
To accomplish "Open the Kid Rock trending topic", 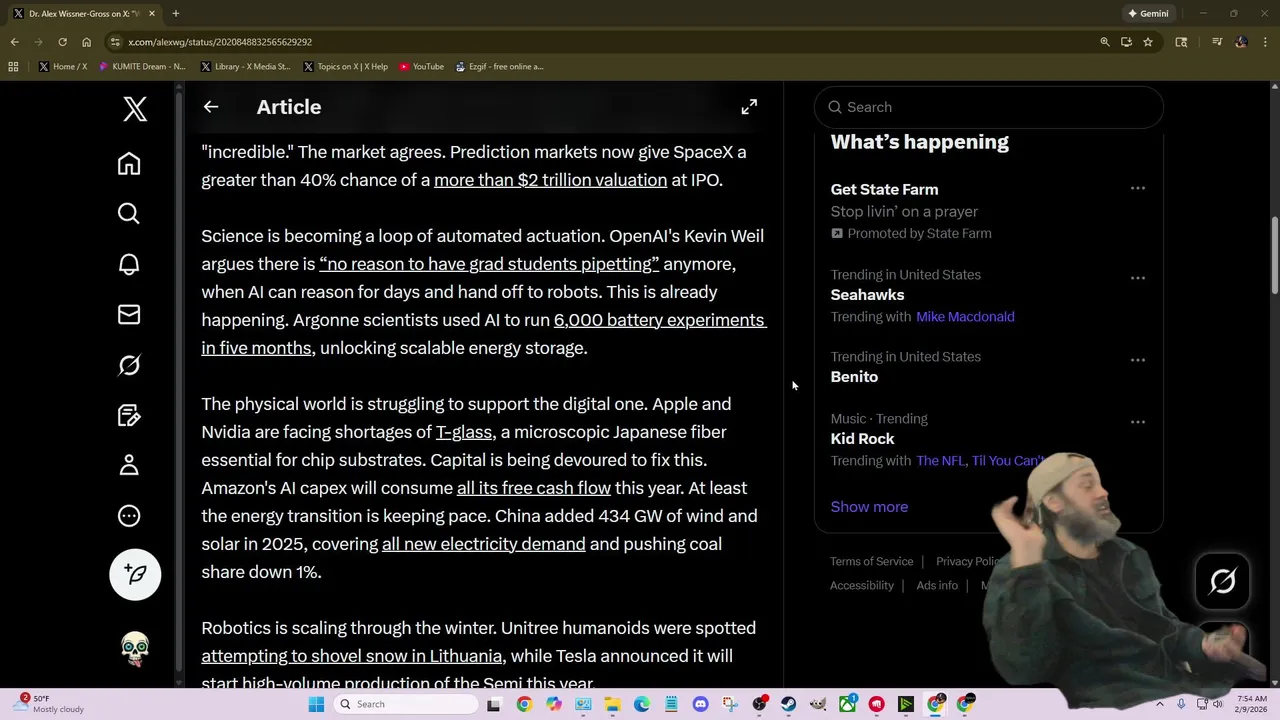I will coord(862,439).
